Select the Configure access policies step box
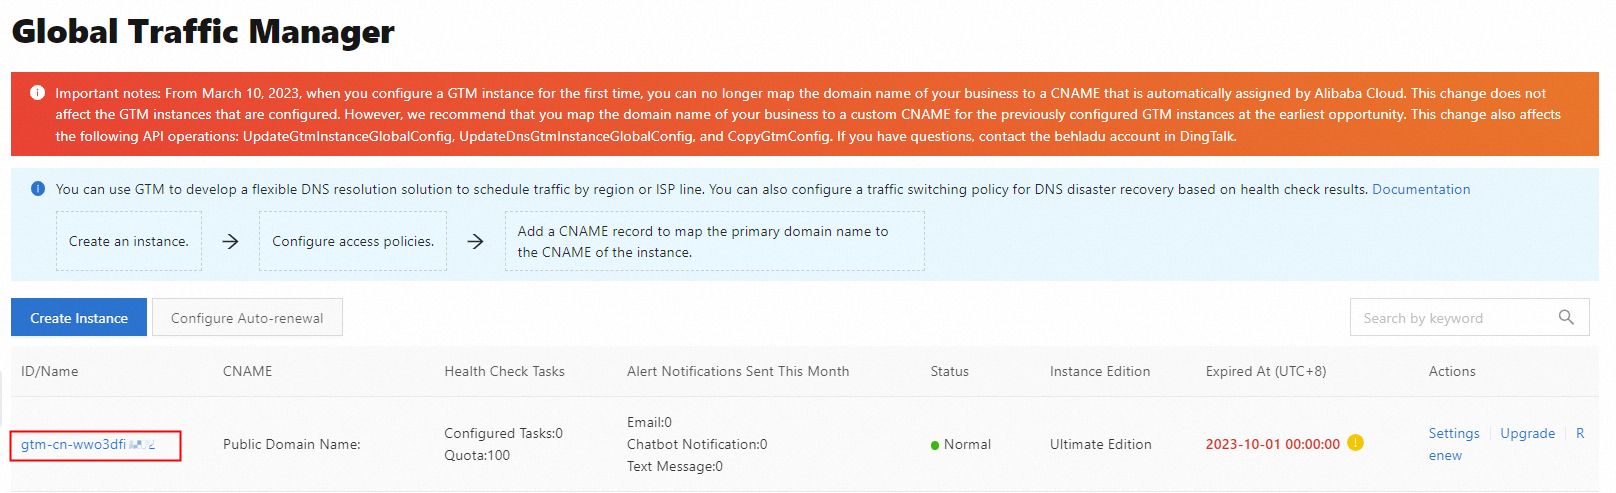The width and height of the screenshot is (1616, 493). pos(353,241)
